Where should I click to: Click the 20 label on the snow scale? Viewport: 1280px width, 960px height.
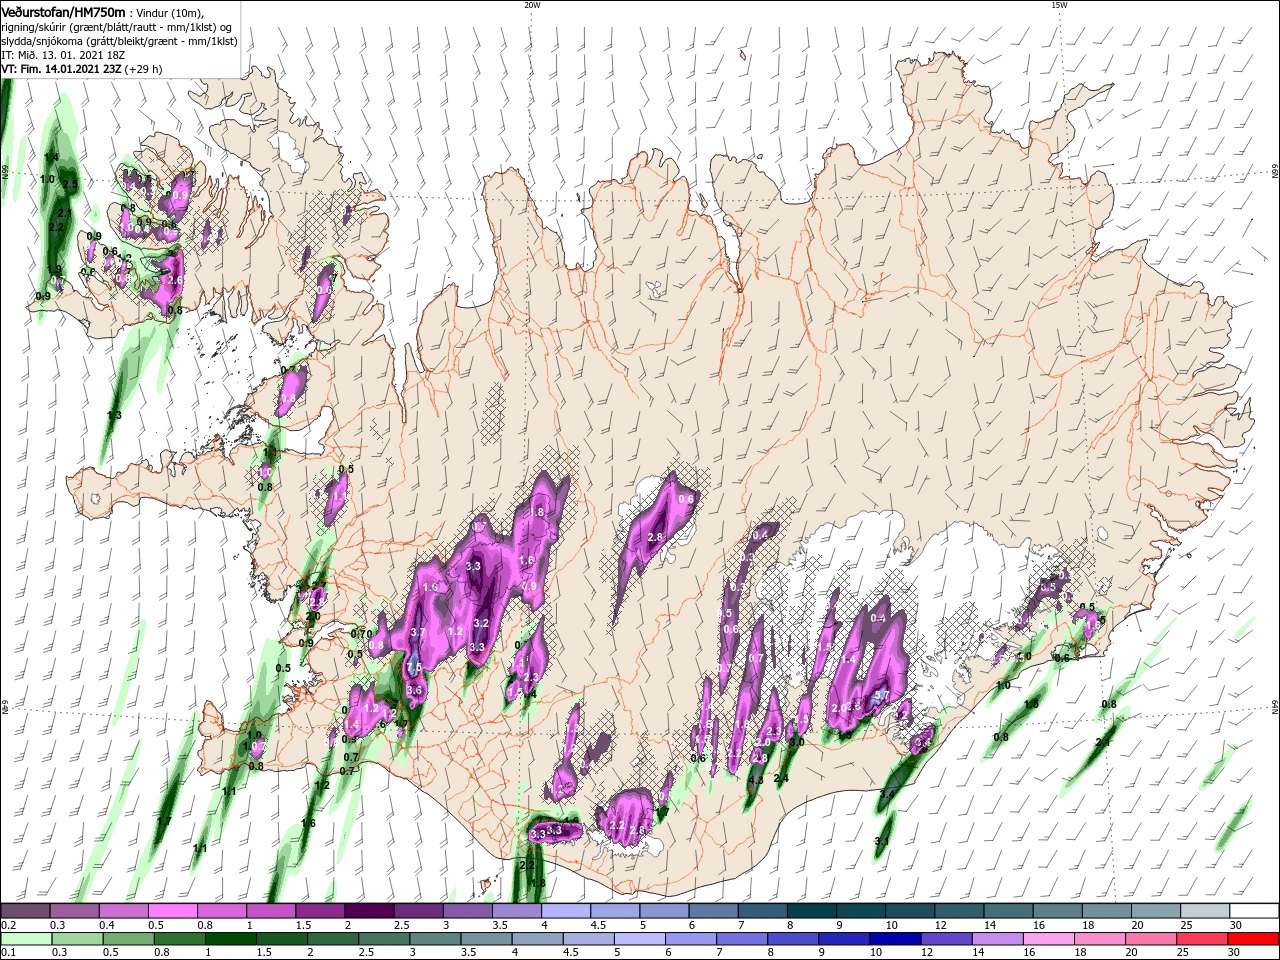point(1137,925)
